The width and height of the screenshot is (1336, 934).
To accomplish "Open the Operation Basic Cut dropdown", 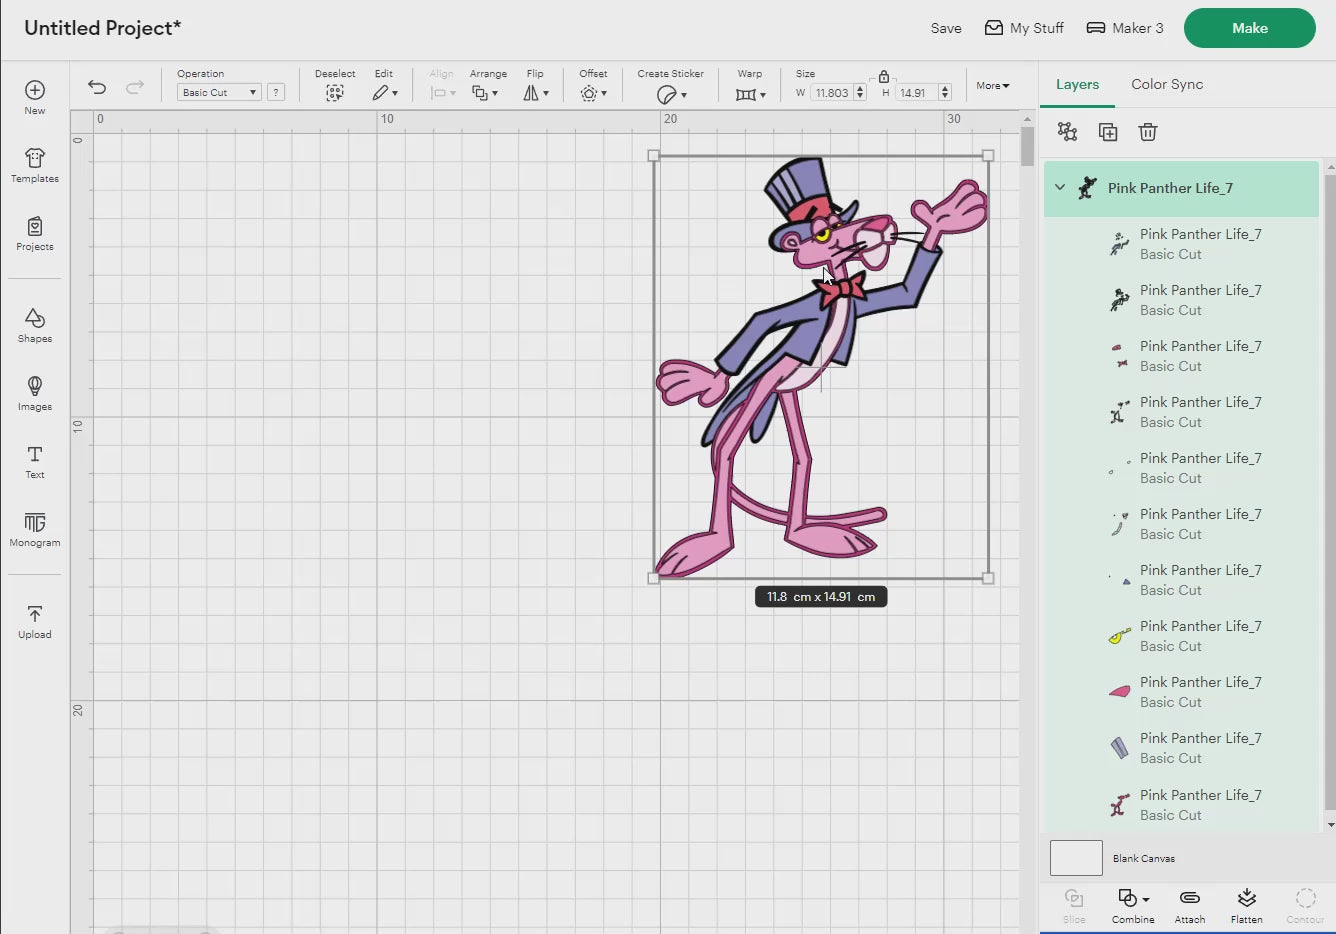I will click(219, 92).
